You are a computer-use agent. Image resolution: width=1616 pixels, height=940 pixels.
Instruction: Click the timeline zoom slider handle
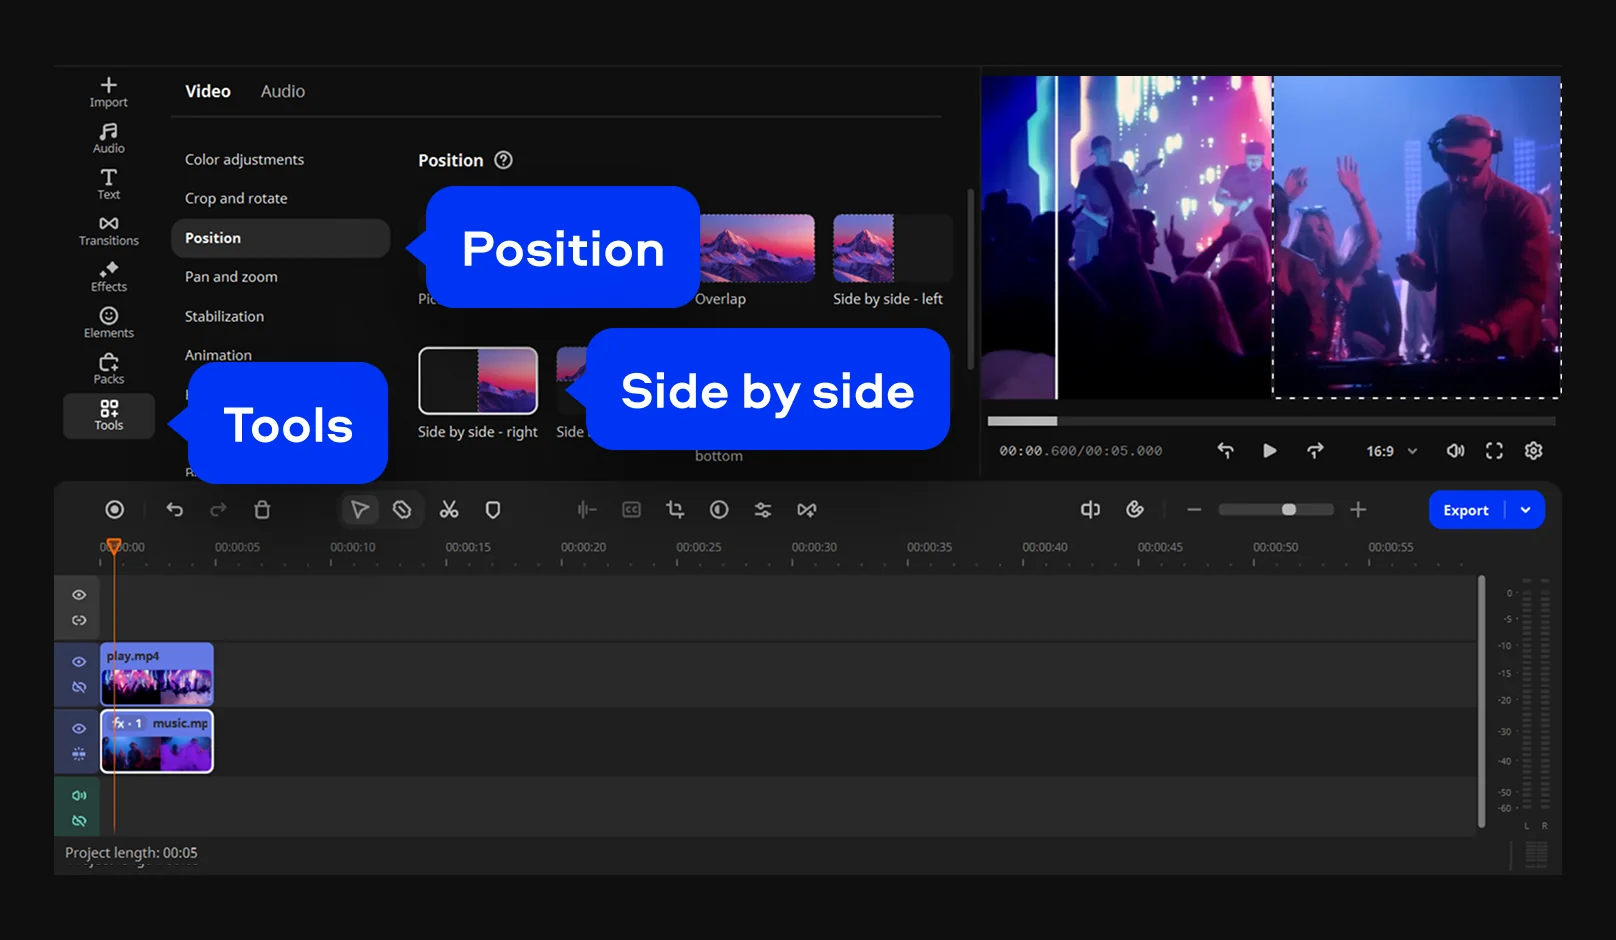pos(1289,510)
